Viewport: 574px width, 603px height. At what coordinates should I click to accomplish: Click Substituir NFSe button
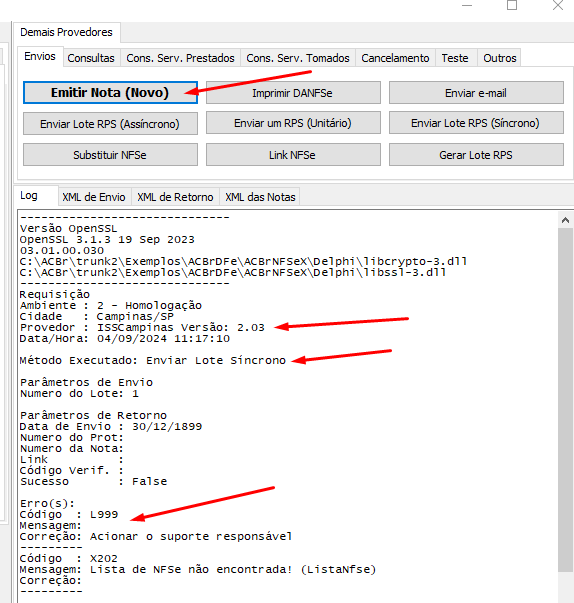[x=110, y=155]
